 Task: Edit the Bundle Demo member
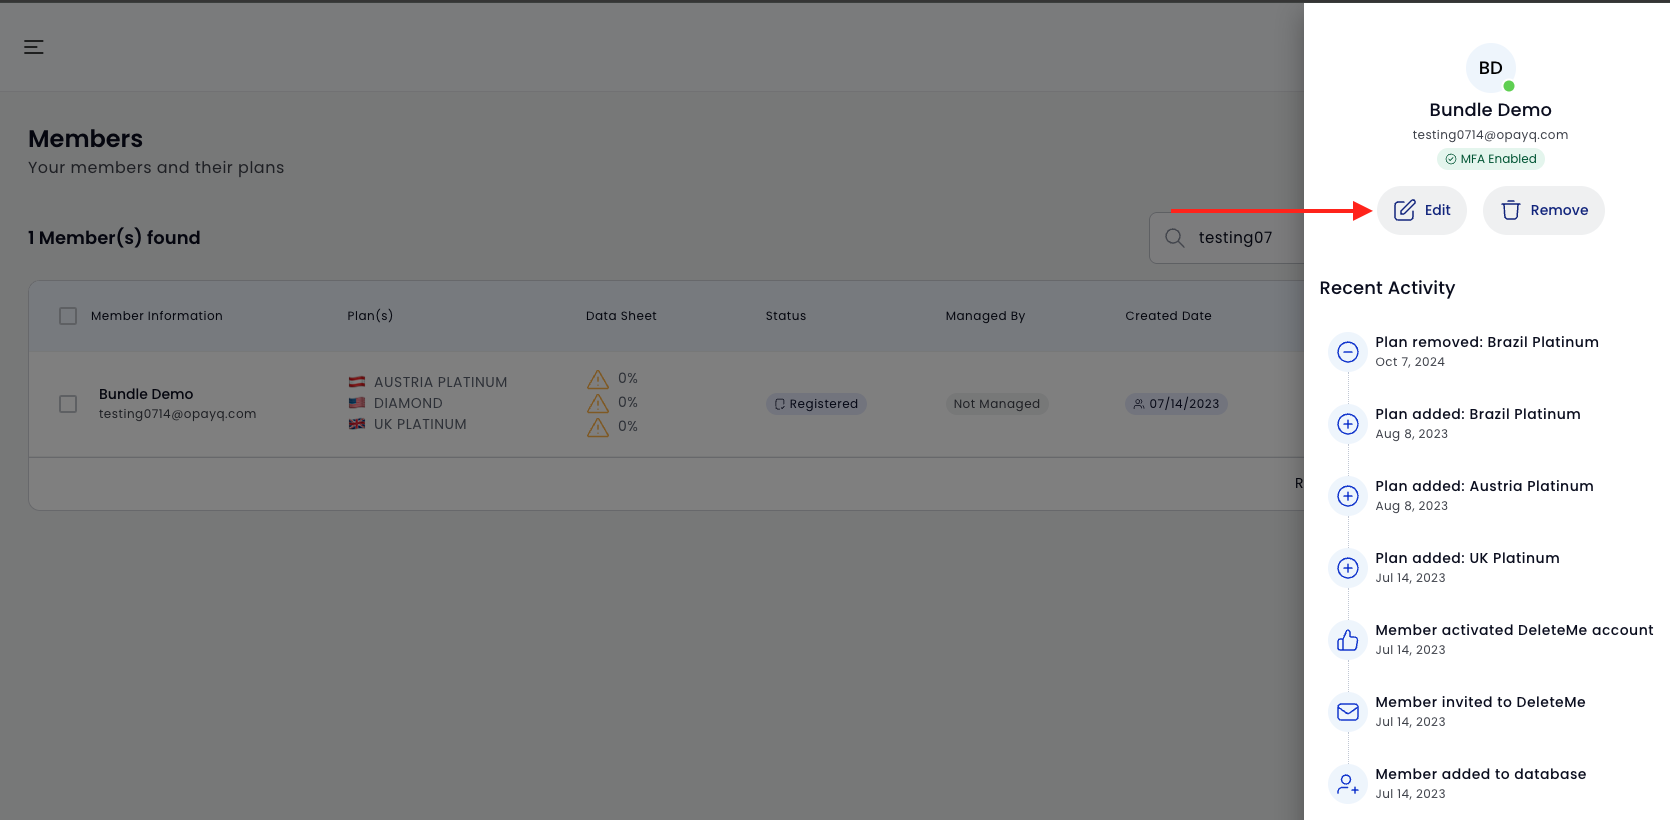coord(1422,210)
